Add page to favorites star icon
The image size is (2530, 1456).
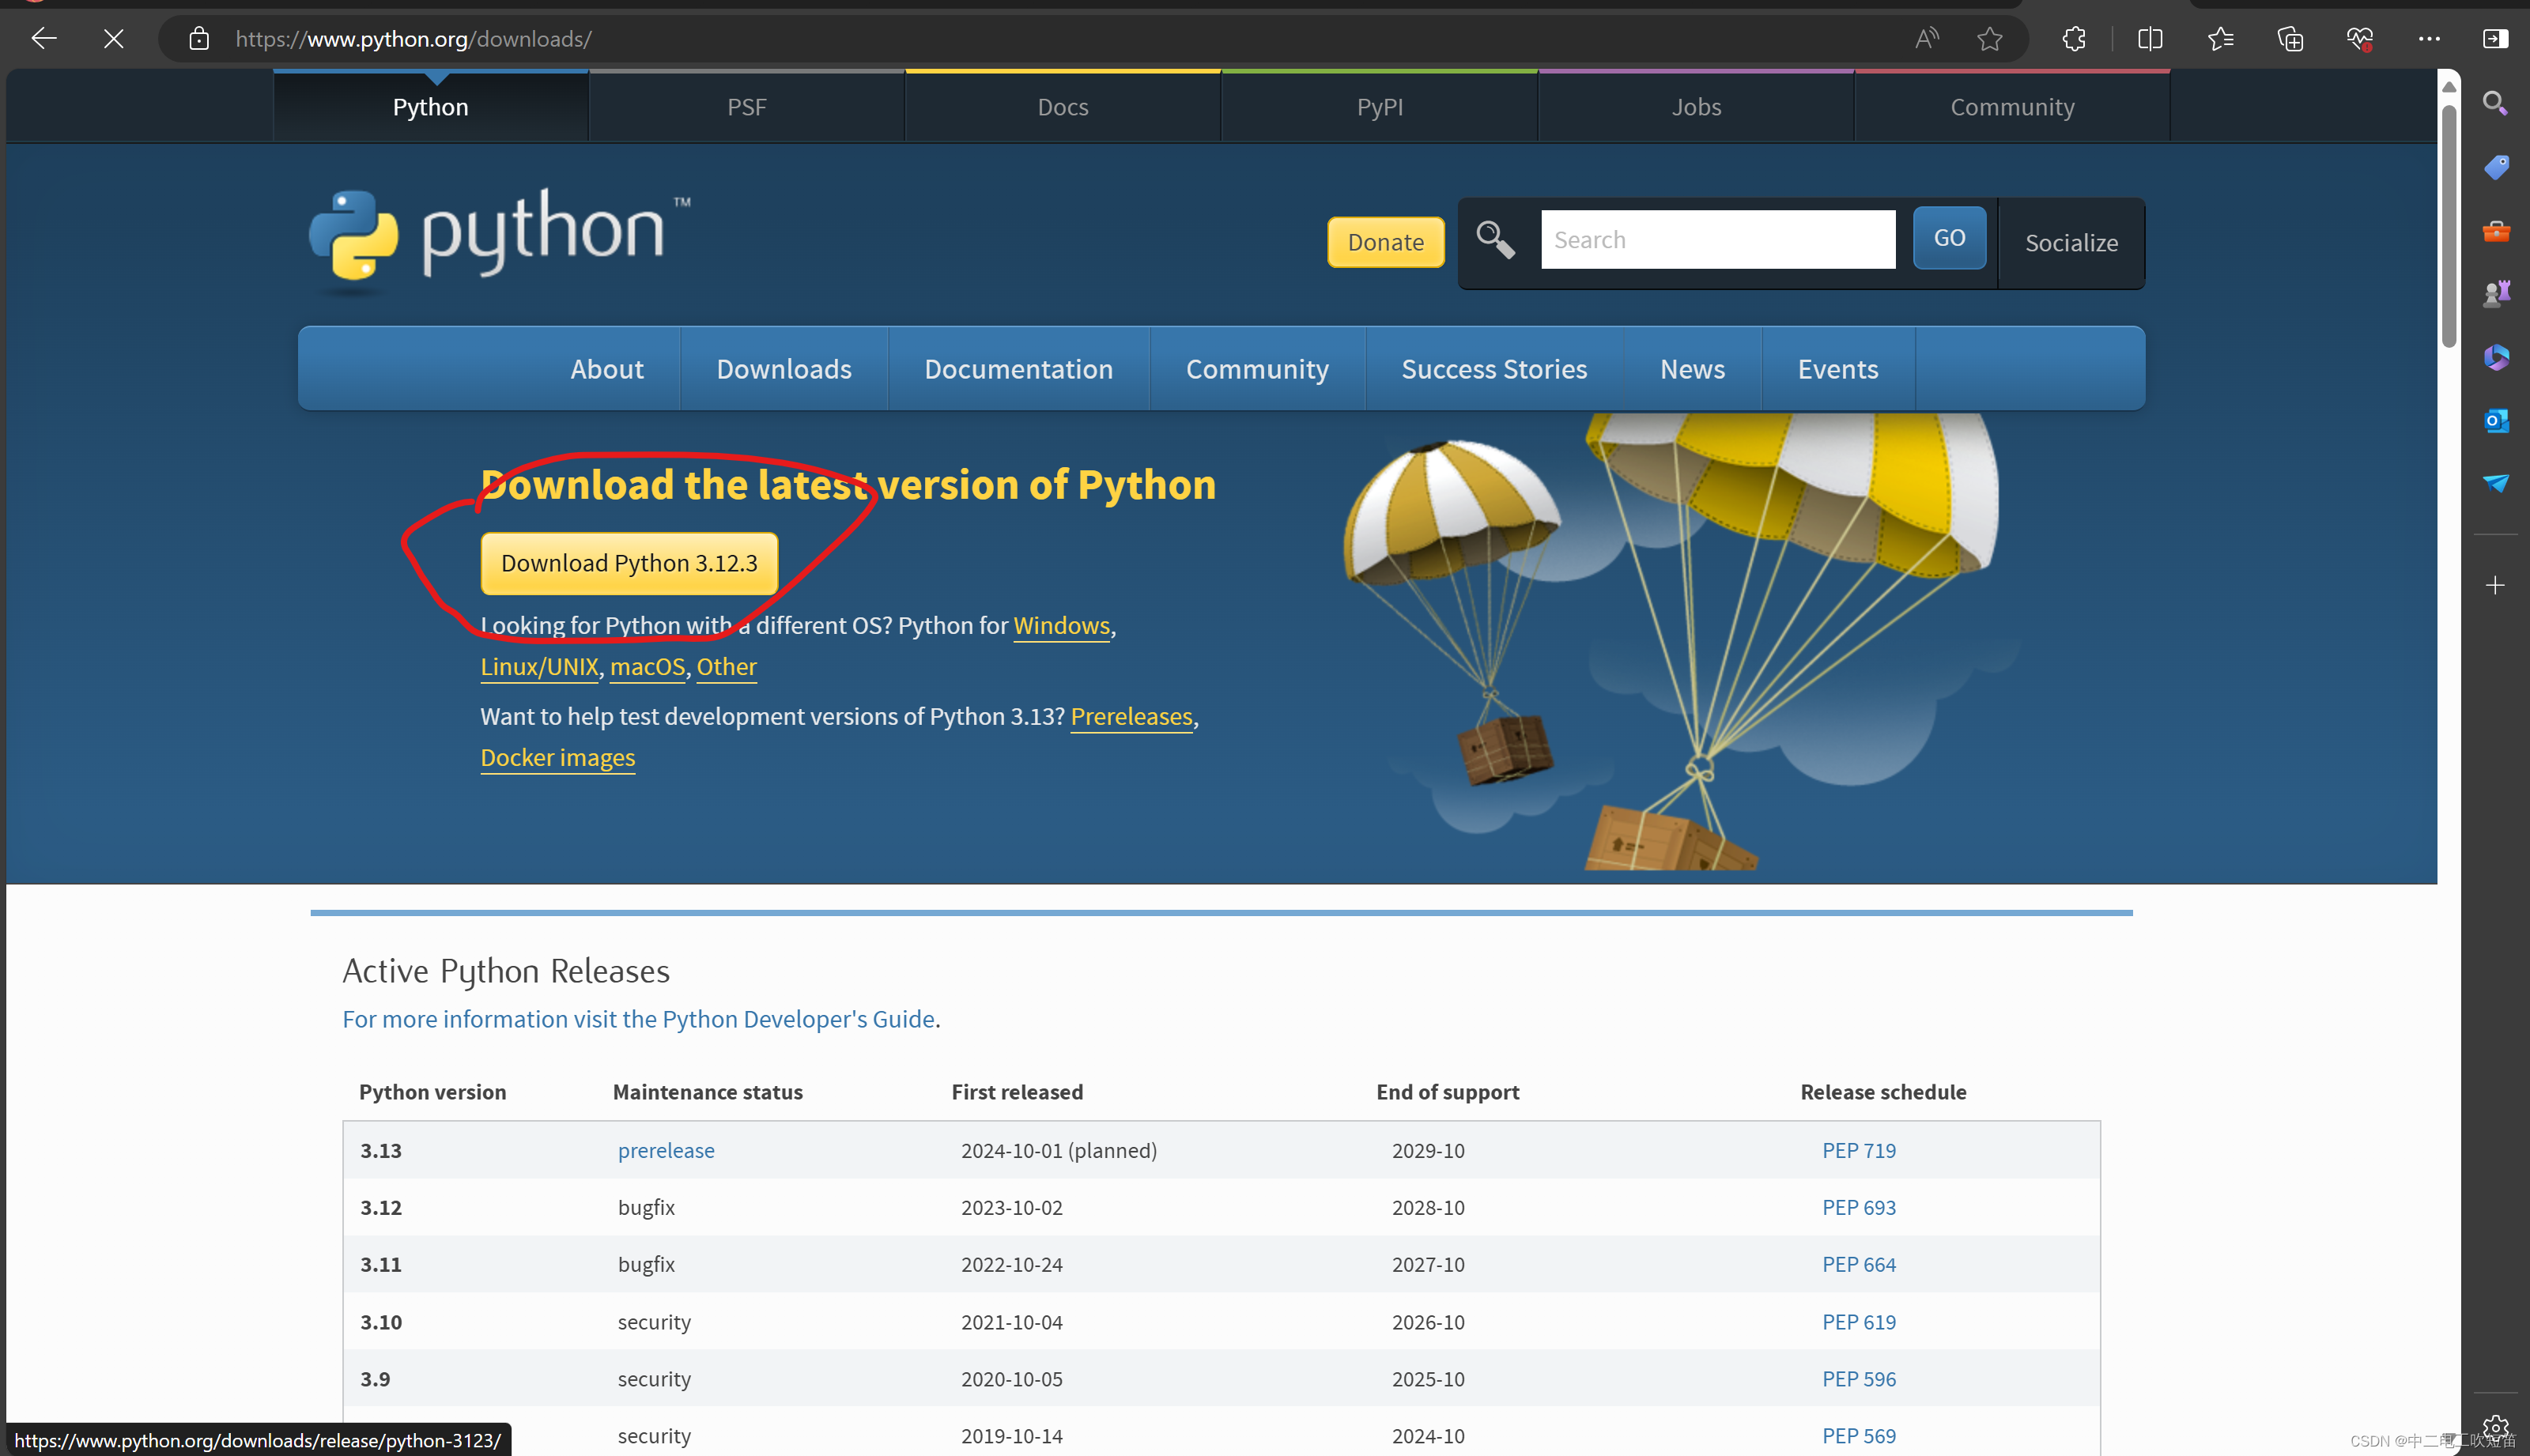click(x=1989, y=38)
